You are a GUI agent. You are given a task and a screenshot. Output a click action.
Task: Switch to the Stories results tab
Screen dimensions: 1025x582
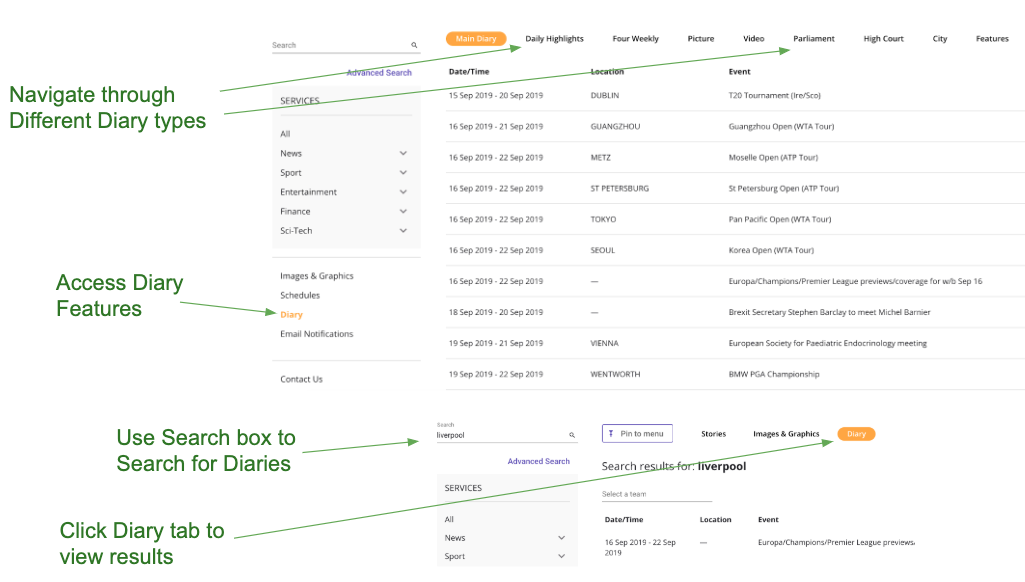(713, 434)
